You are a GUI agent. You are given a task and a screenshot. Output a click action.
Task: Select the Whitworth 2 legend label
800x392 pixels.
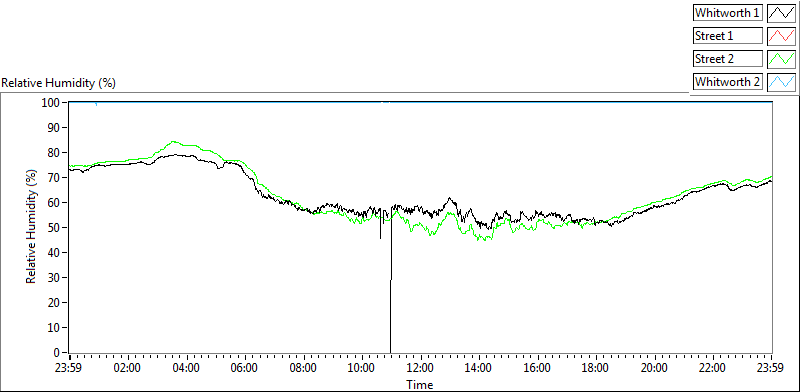(x=727, y=81)
